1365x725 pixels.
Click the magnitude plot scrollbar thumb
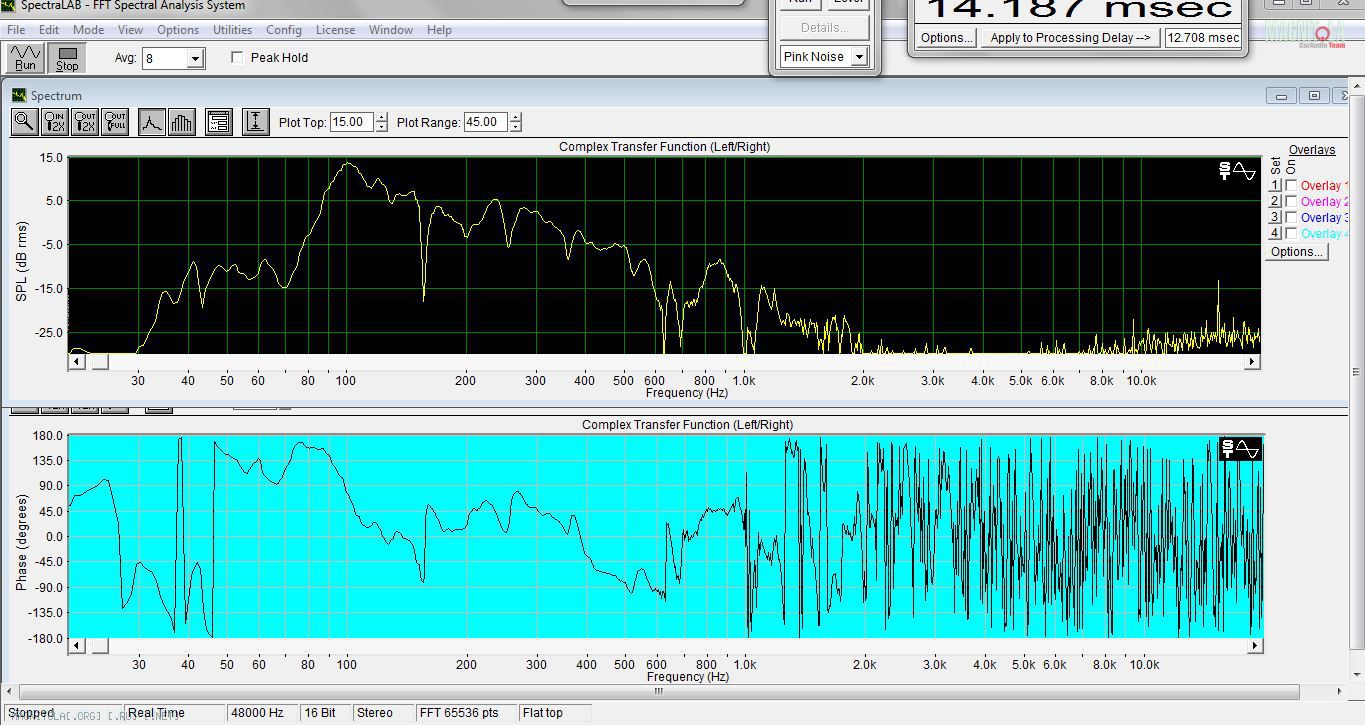[99, 362]
